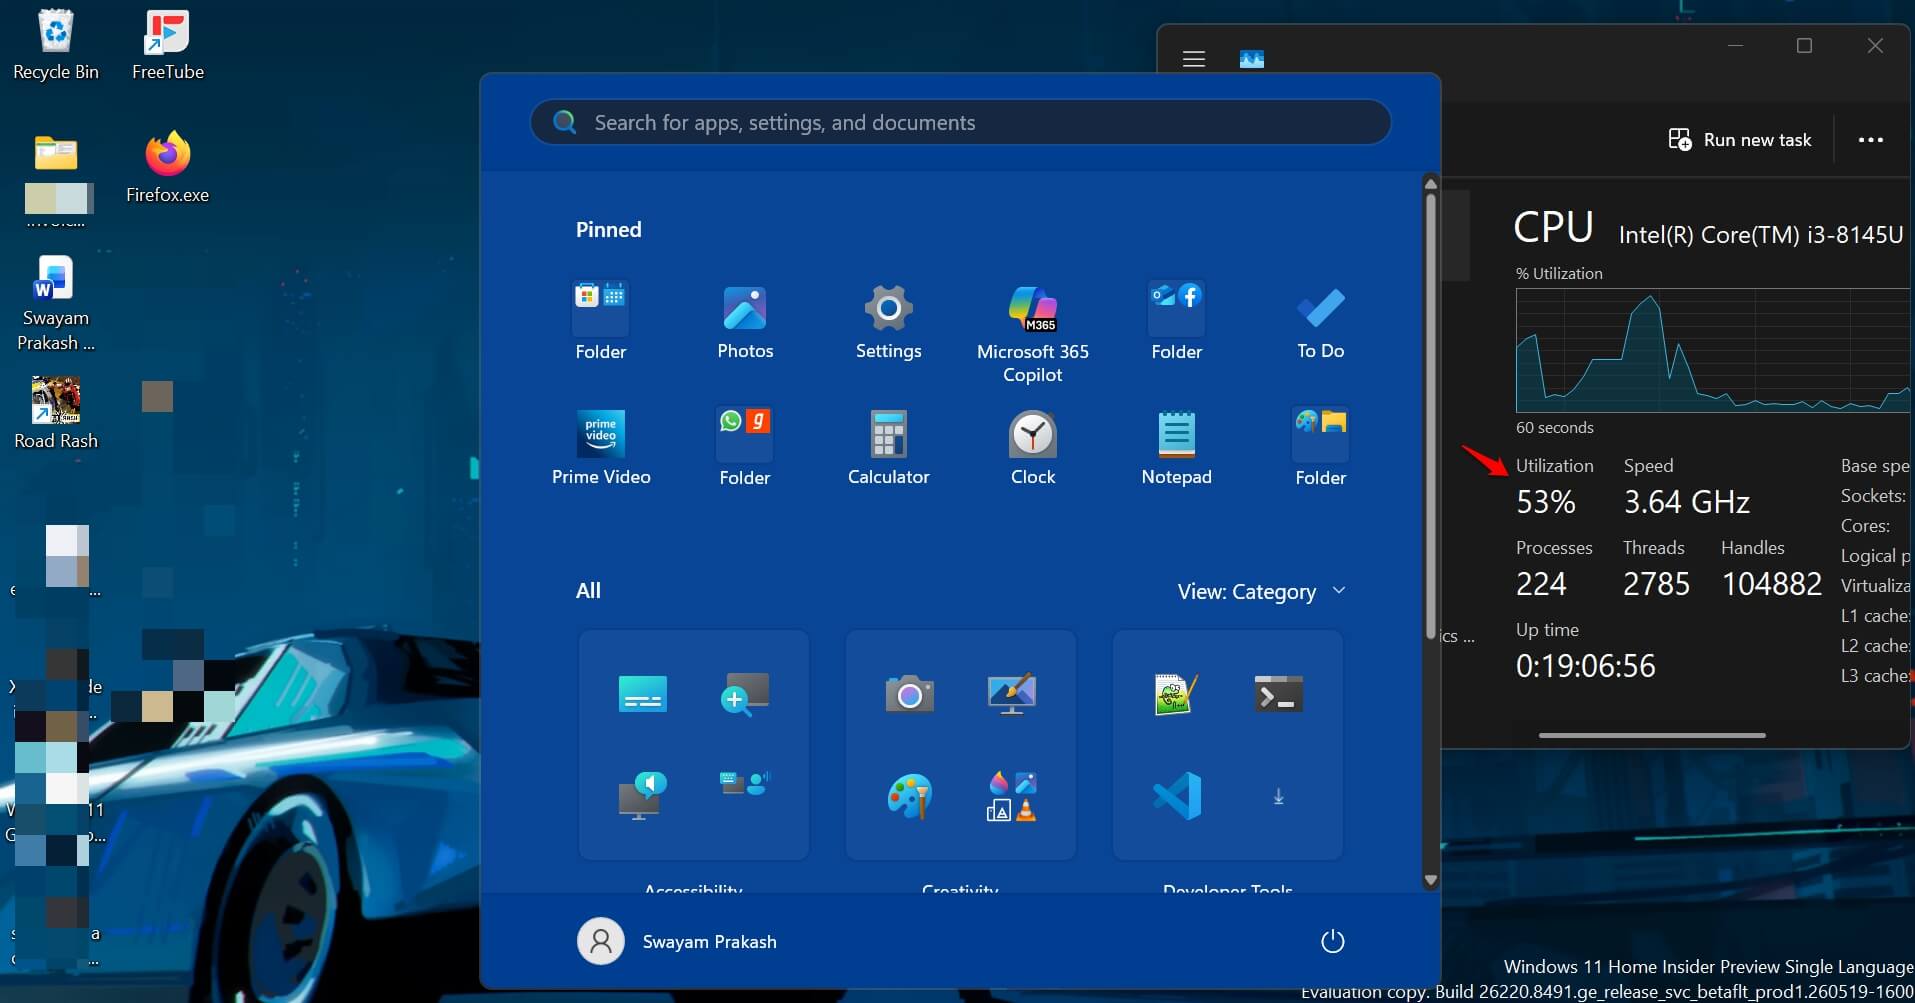Click the 224 processes count

(x=1541, y=583)
